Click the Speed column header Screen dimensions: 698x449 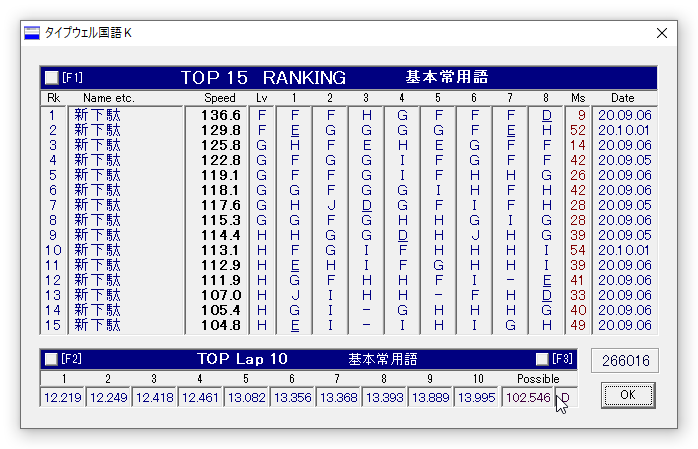[x=219, y=98]
